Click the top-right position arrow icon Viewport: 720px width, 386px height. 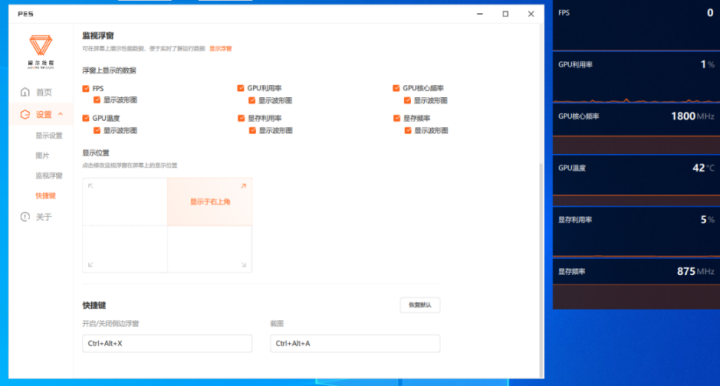pos(243,186)
